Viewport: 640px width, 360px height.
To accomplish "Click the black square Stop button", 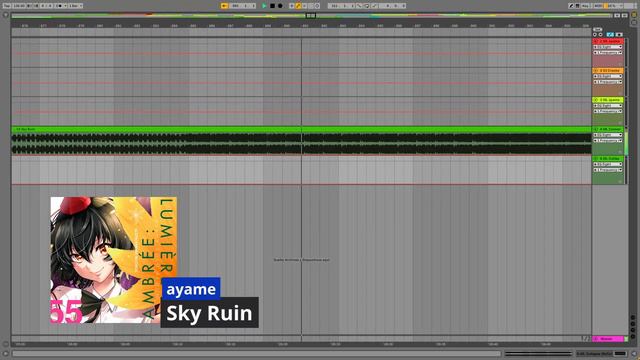I will [x=272, y=6].
